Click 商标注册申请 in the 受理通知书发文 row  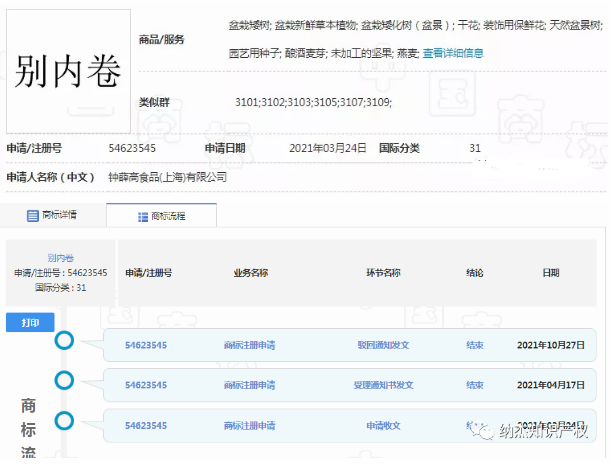pyautogui.click(x=249, y=385)
